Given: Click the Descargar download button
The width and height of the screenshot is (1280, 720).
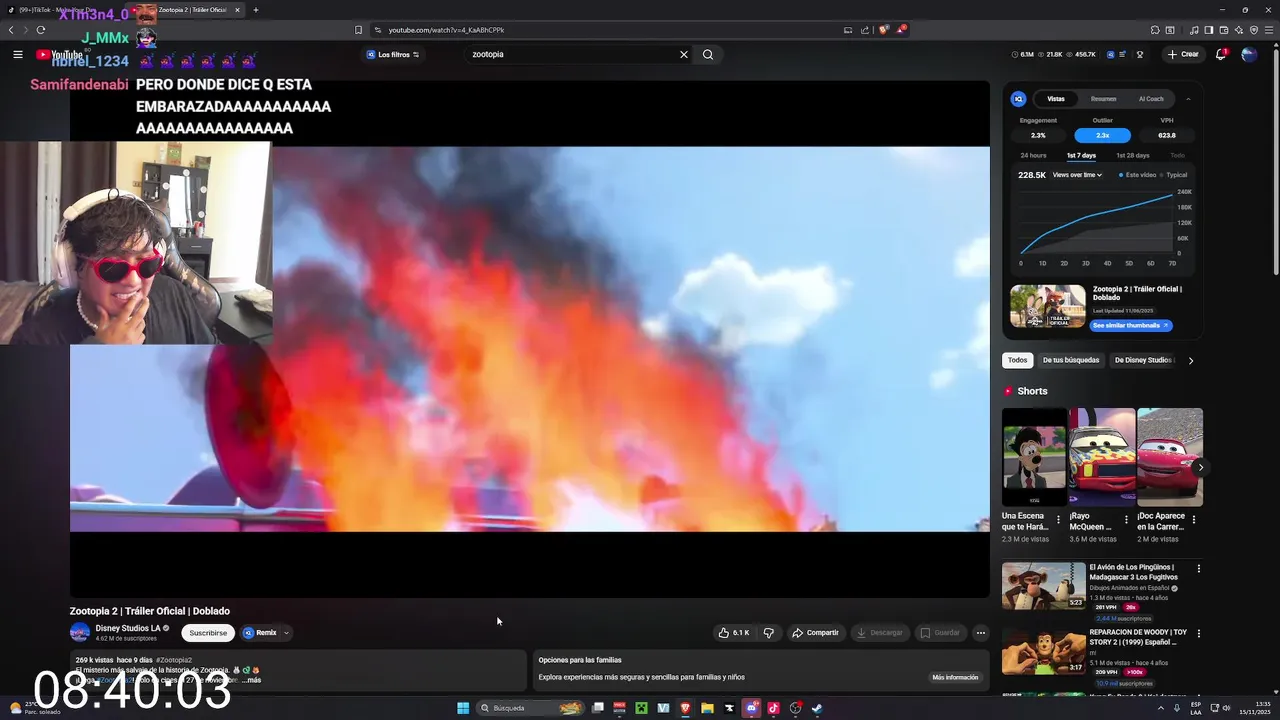Looking at the screenshot, I should [880, 632].
